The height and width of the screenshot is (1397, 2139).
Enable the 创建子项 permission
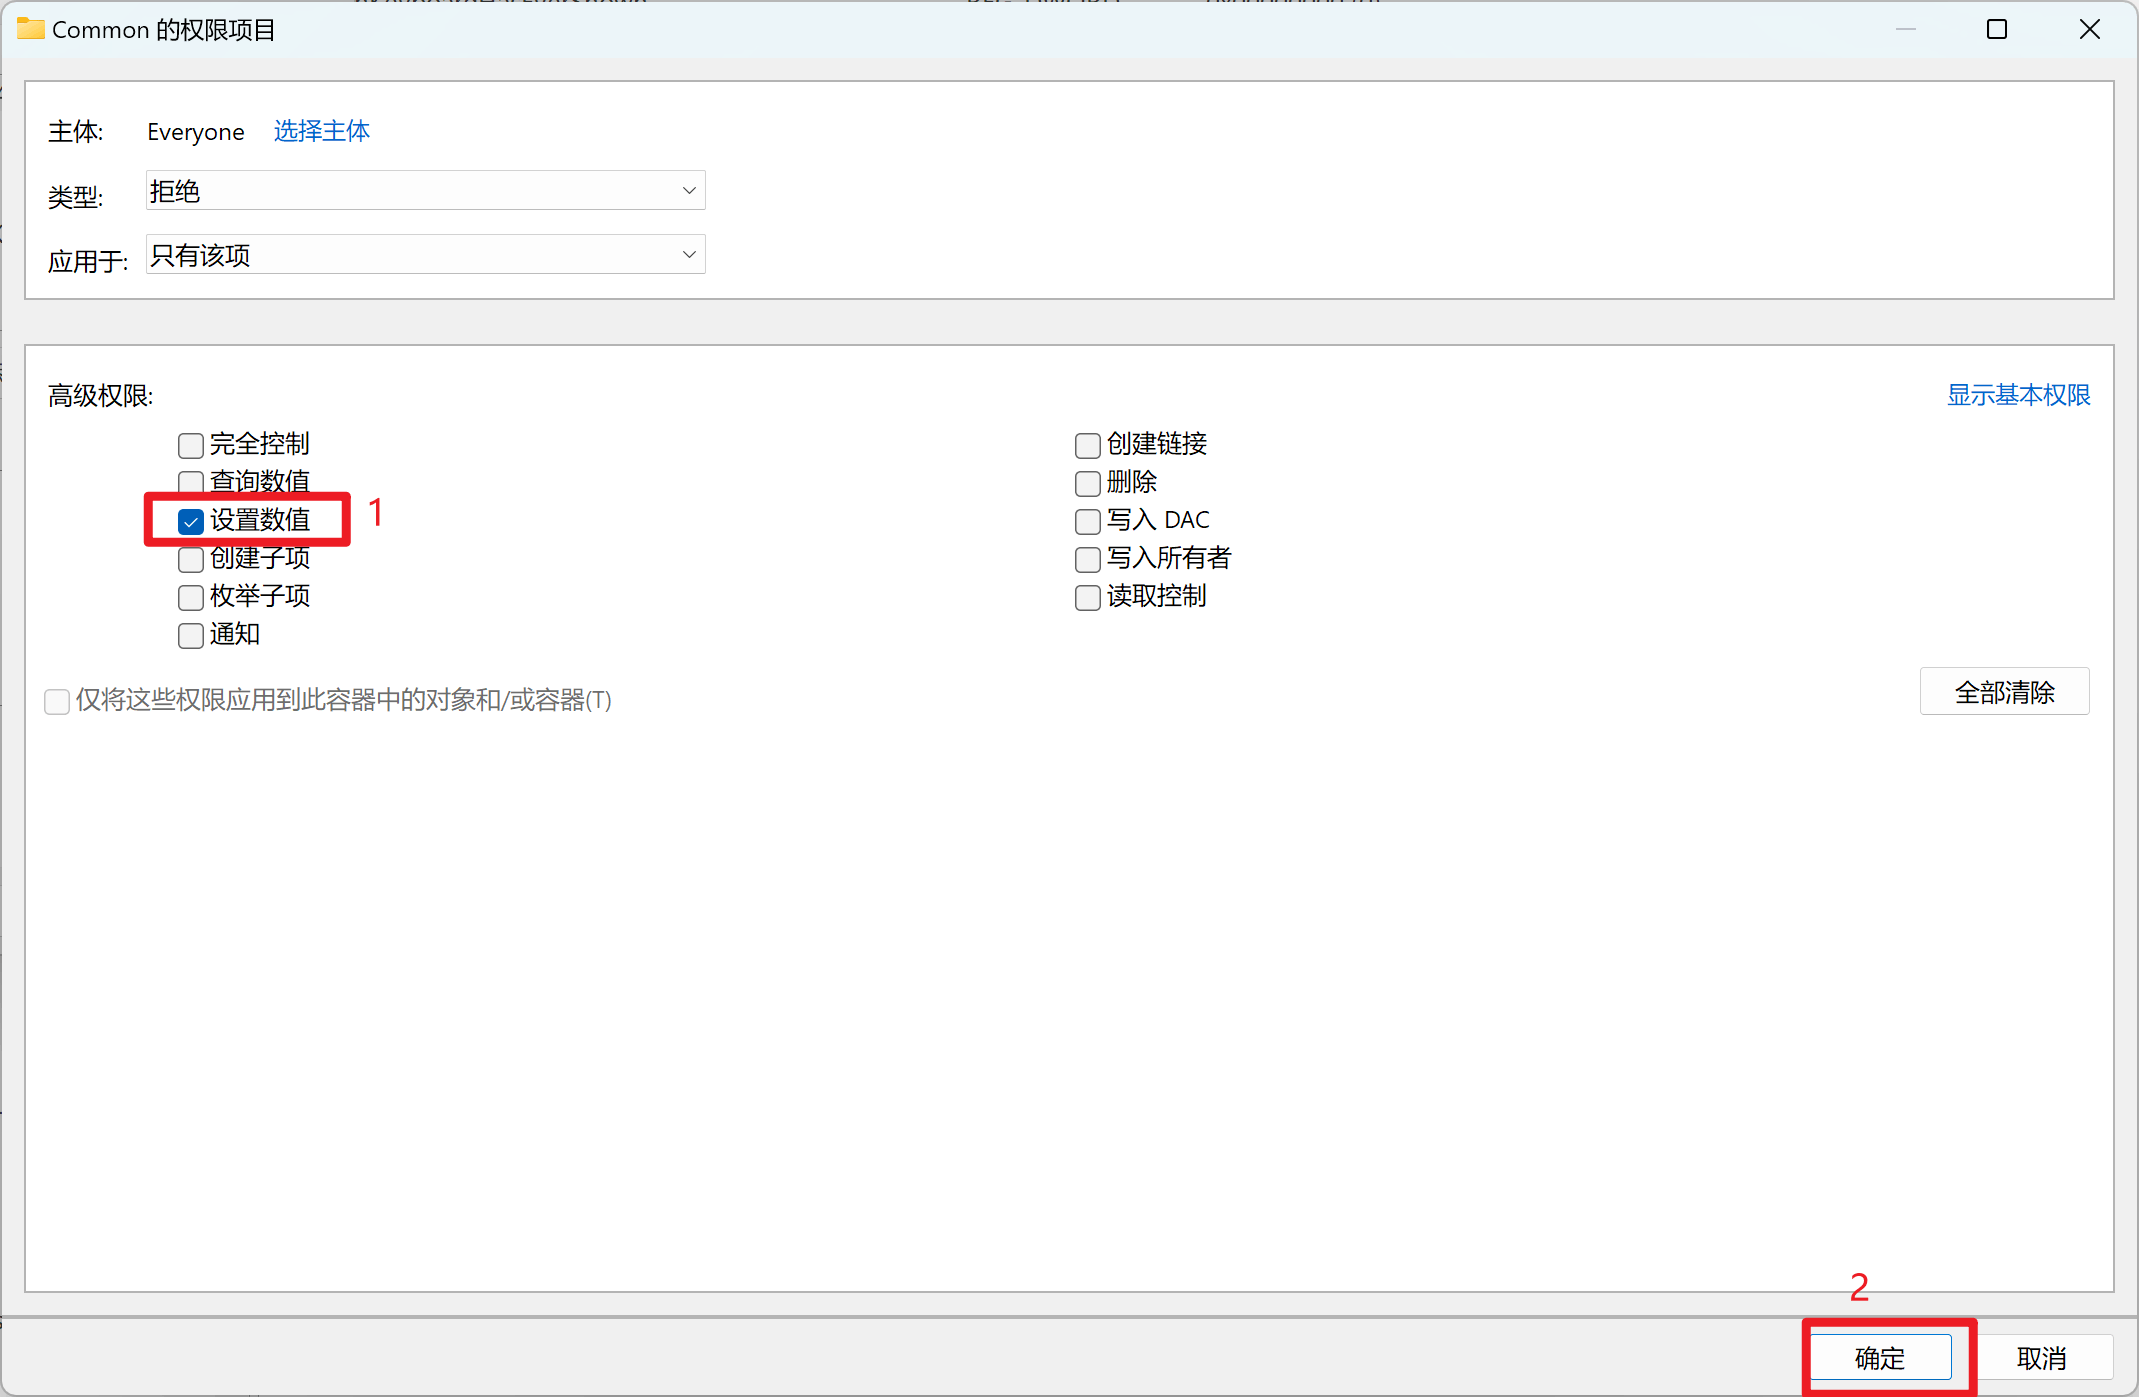pyautogui.click(x=191, y=559)
